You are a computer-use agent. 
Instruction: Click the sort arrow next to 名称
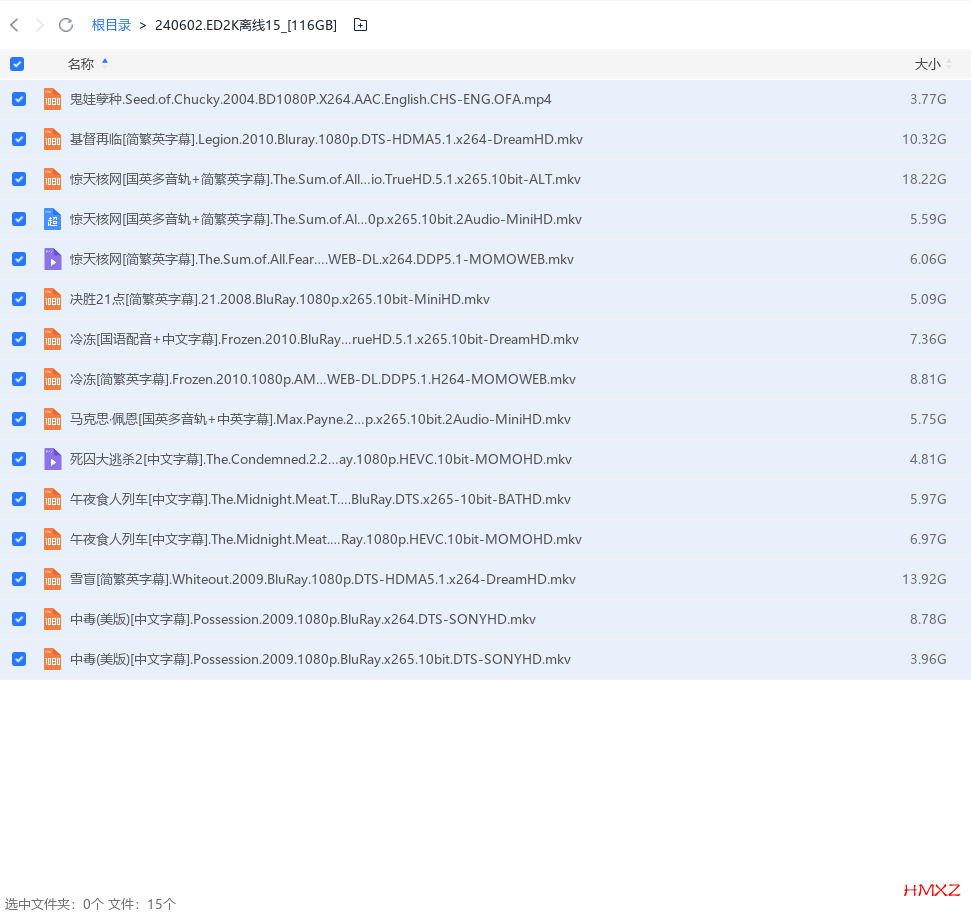(x=105, y=62)
